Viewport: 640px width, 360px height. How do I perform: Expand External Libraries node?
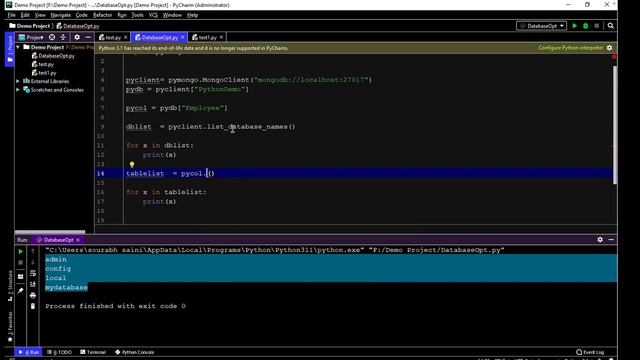(x=18, y=81)
